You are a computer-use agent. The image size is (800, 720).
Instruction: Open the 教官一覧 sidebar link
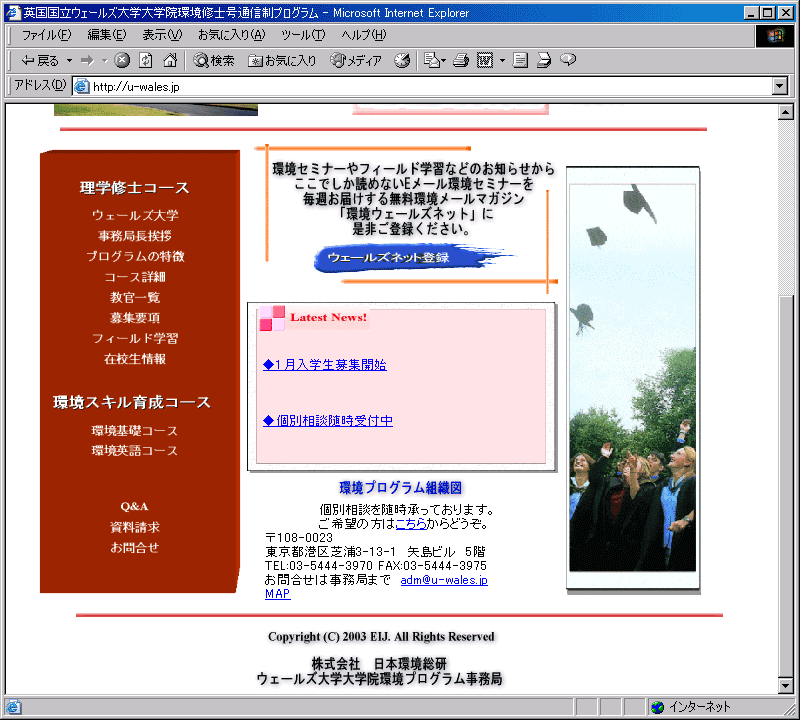click(135, 297)
